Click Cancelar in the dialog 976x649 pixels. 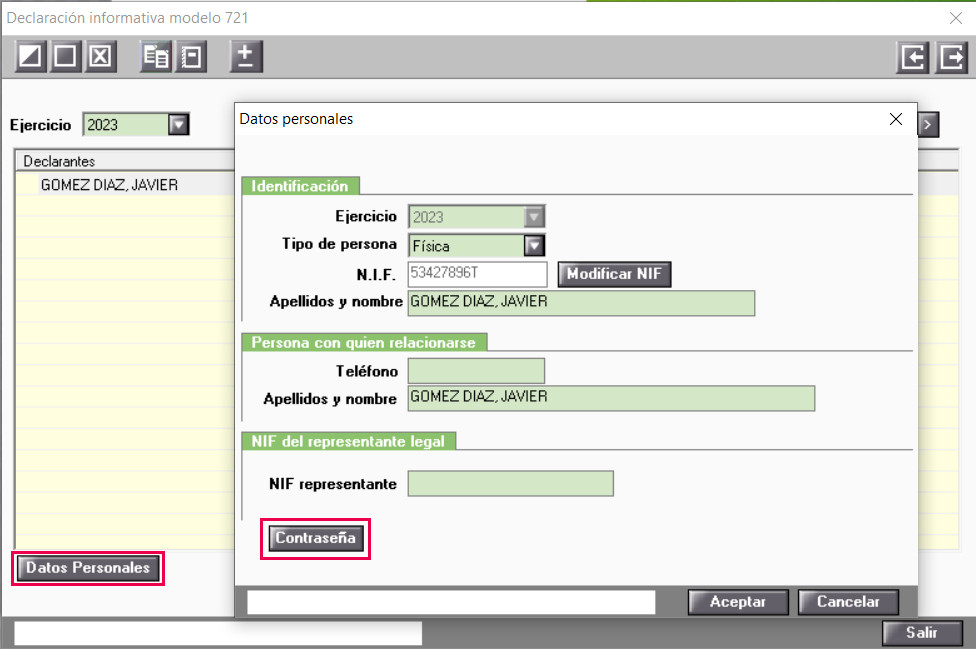point(848,602)
